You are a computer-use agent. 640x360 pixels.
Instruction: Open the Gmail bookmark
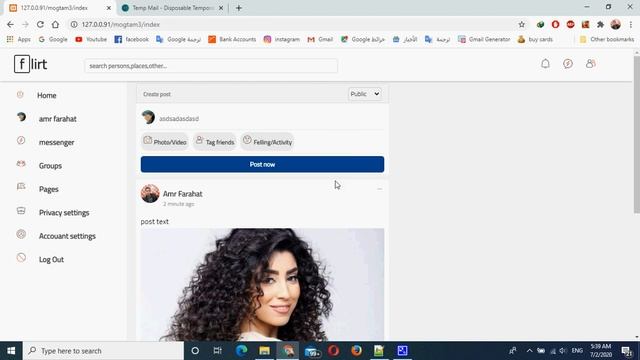pyautogui.click(x=320, y=39)
